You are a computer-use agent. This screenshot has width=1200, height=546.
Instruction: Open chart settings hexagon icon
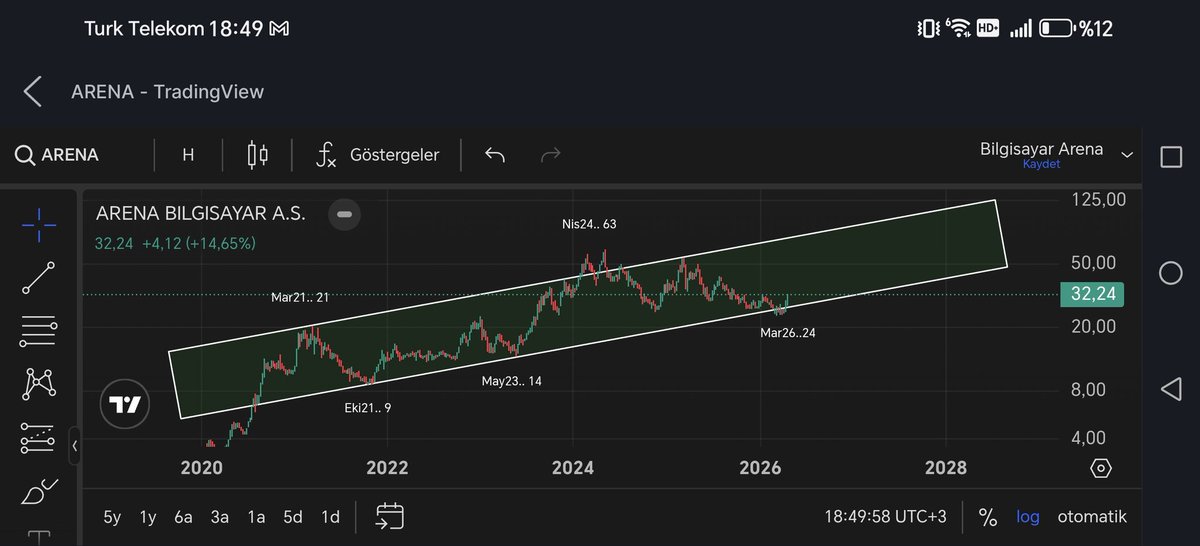point(1101,468)
